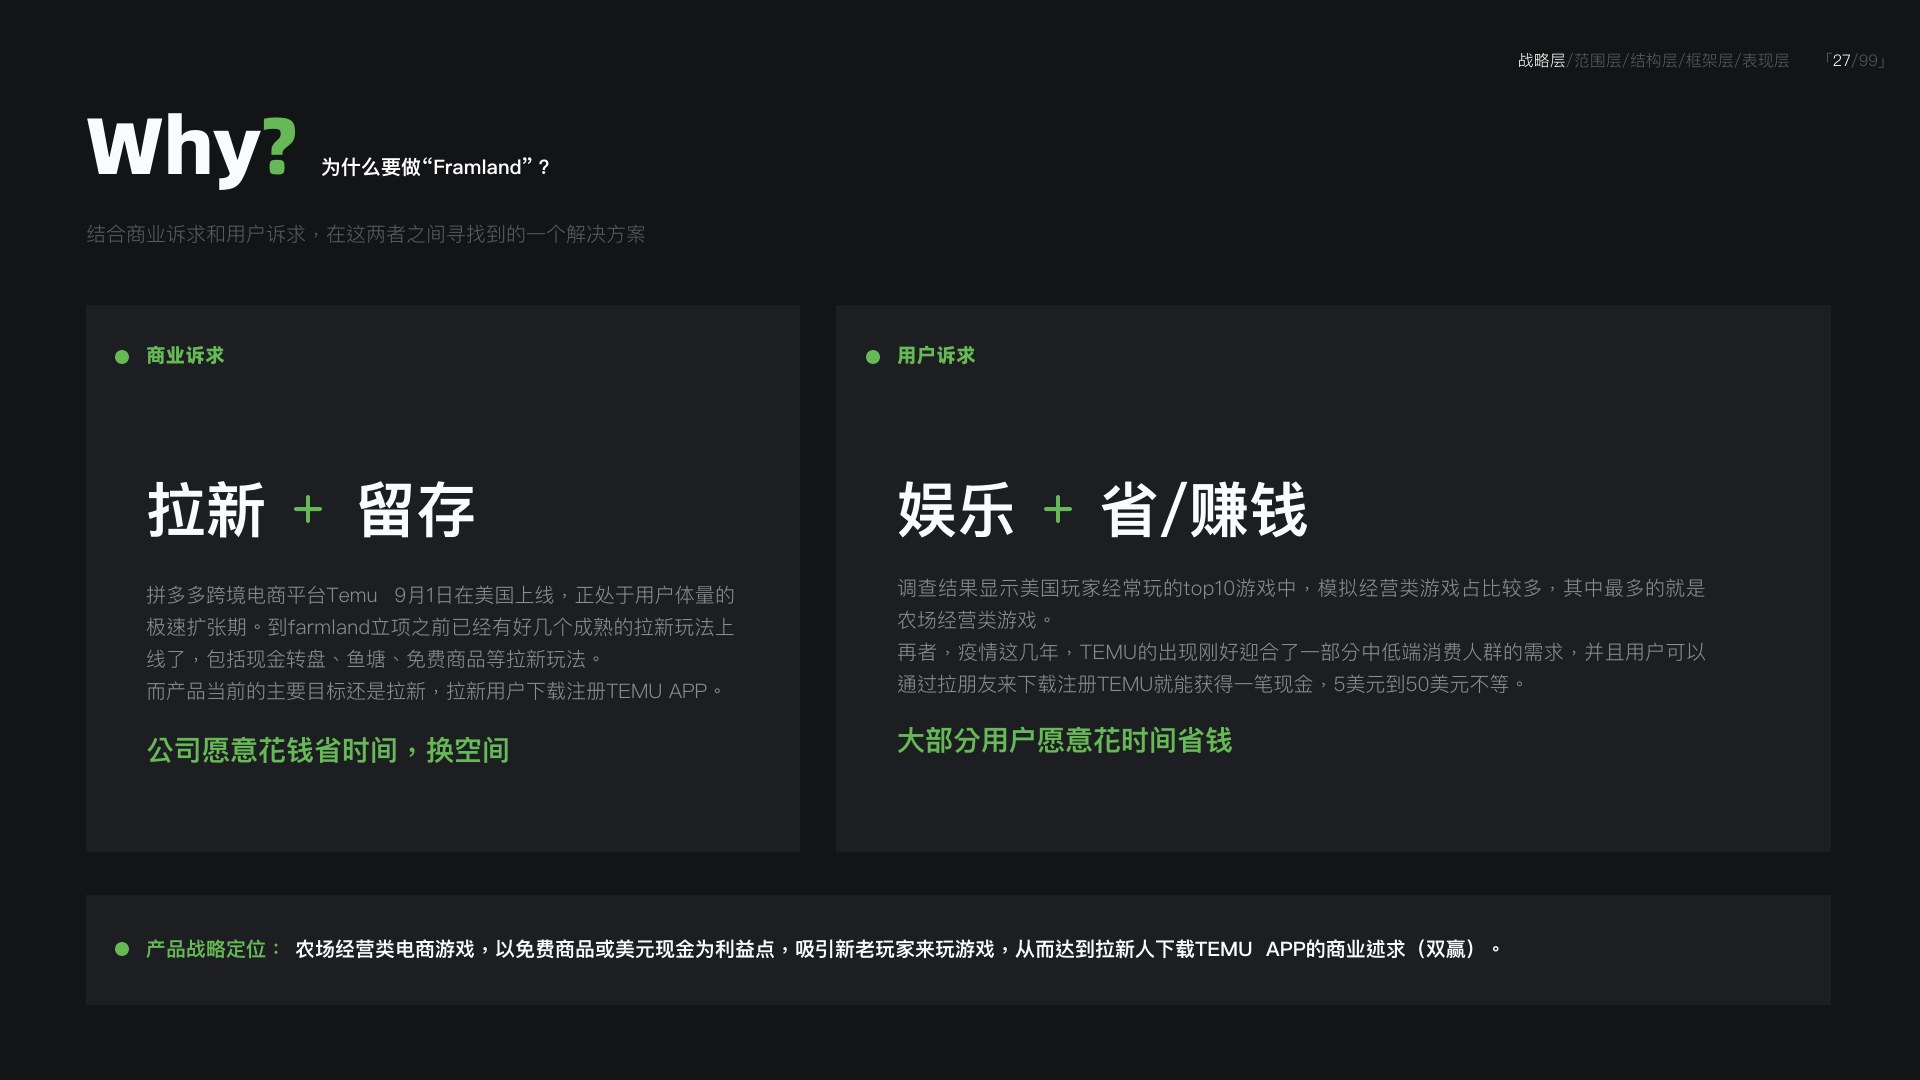The image size is (1920, 1080).
Task: Click the 拉新 headline text
Action: pyautogui.click(x=206, y=510)
